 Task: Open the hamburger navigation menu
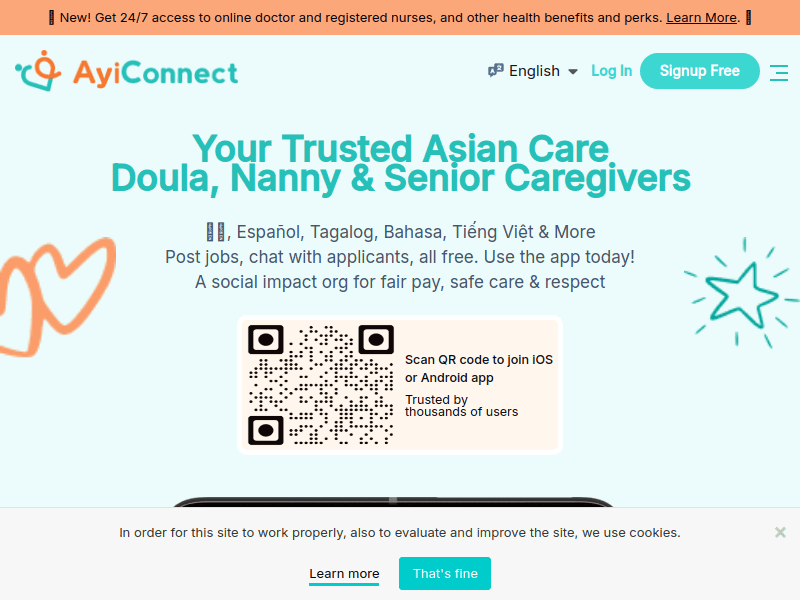tap(779, 72)
